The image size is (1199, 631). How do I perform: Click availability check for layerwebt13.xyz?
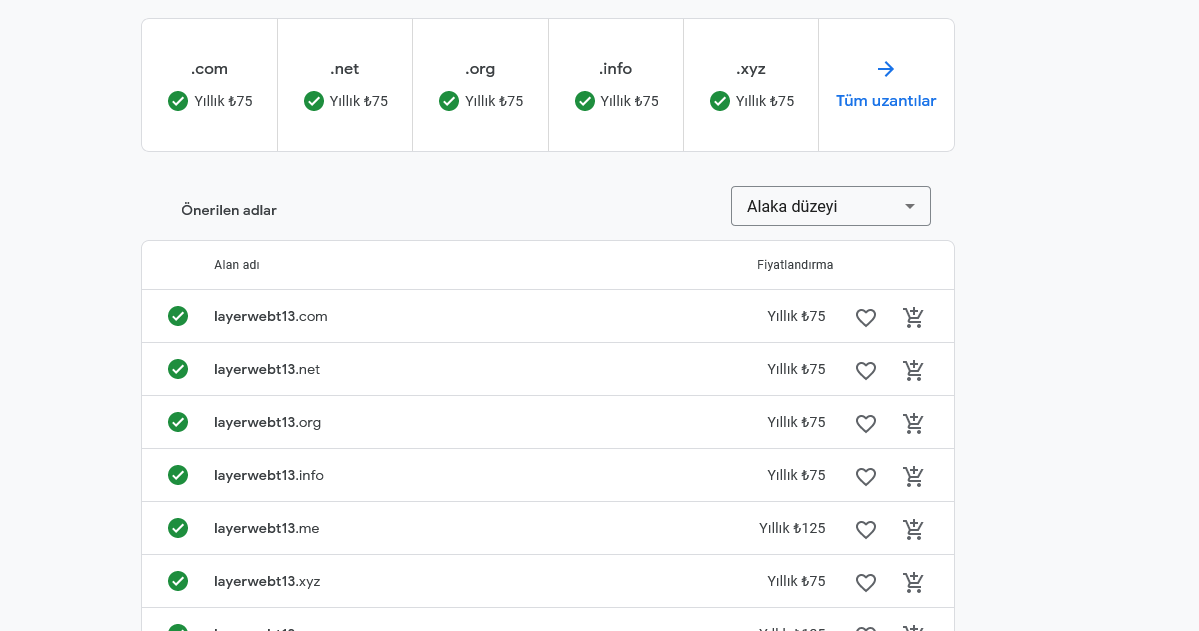[x=178, y=581]
